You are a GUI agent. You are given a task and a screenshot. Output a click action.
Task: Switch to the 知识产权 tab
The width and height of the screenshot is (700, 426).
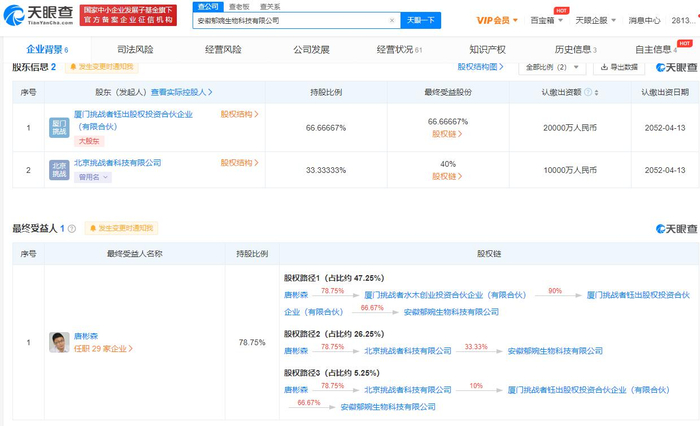[487, 49]
